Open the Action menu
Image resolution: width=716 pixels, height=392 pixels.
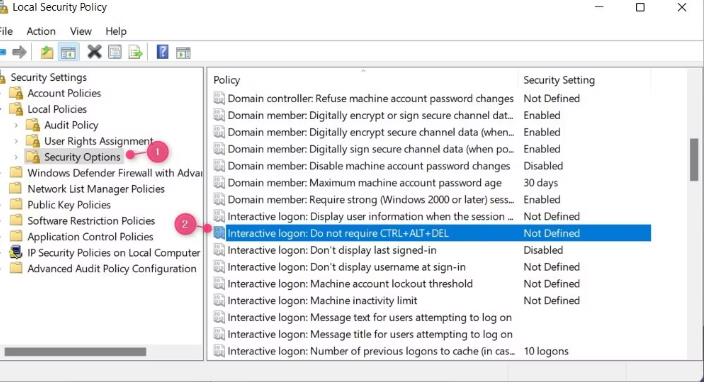(x=41, y=31)
